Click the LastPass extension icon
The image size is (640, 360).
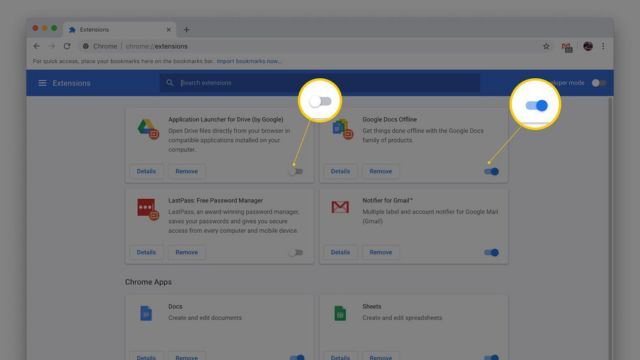tap(147, 209)
